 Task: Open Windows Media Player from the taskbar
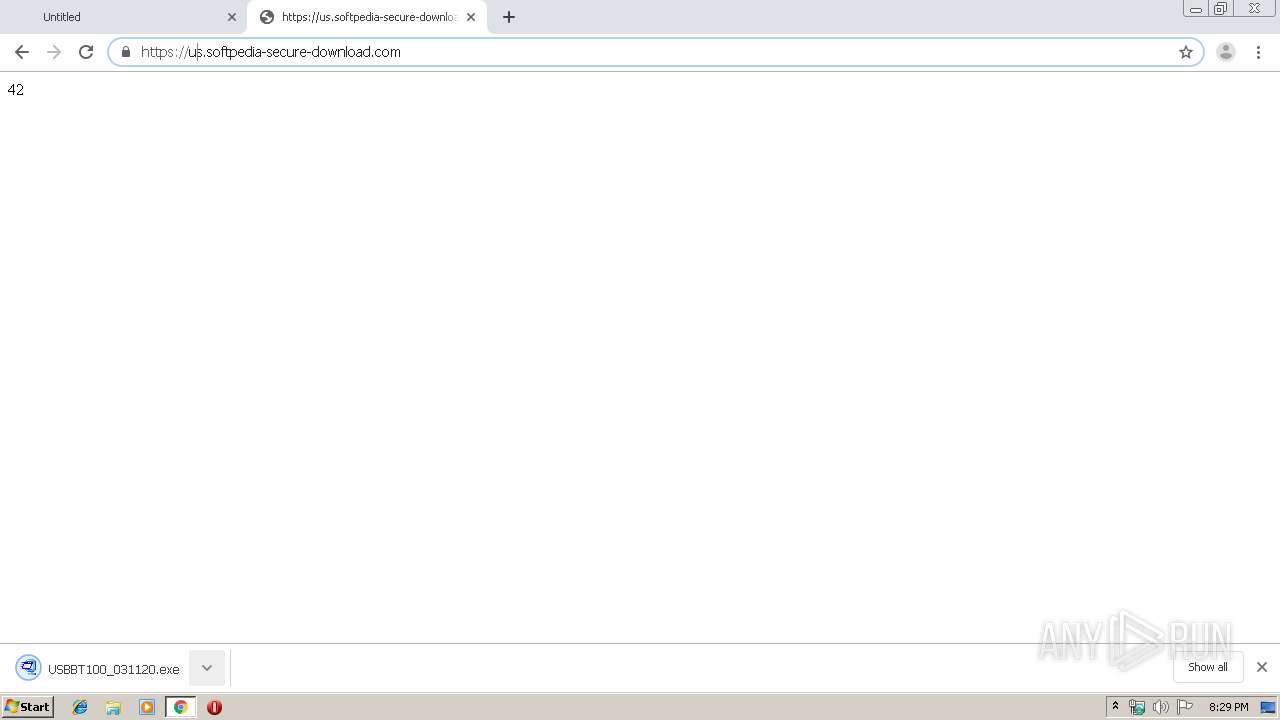[147, 707]
